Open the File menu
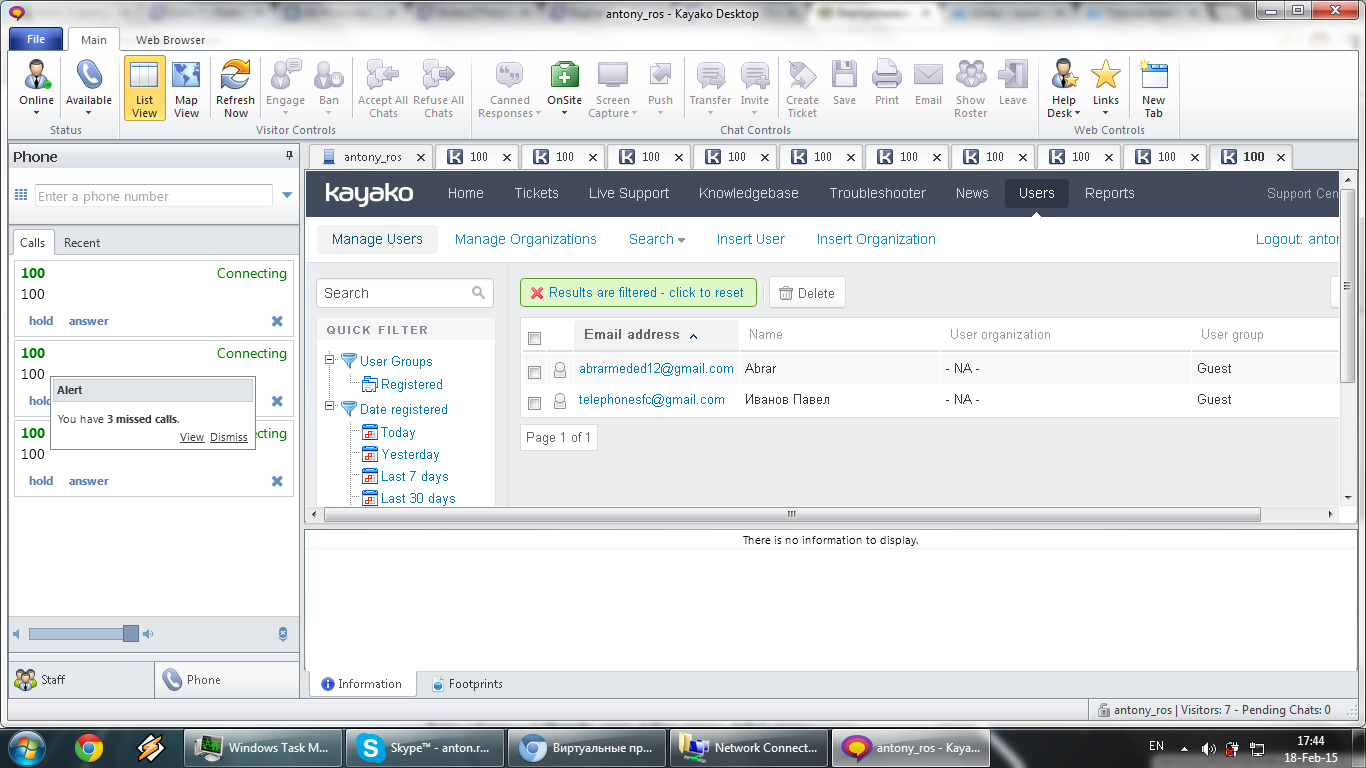The width and height of the screenshot is (1366, 768). 36,39
